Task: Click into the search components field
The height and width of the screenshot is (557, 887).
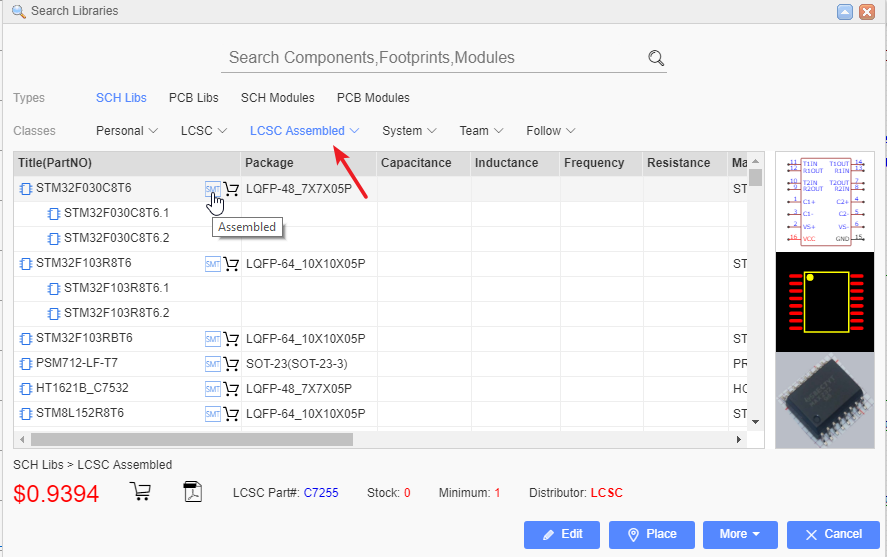Action: 430,58
